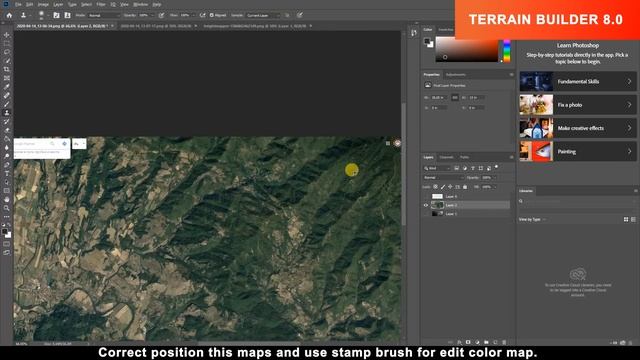
Task: Select the Path Selection tool
Action: click(7, 182)
